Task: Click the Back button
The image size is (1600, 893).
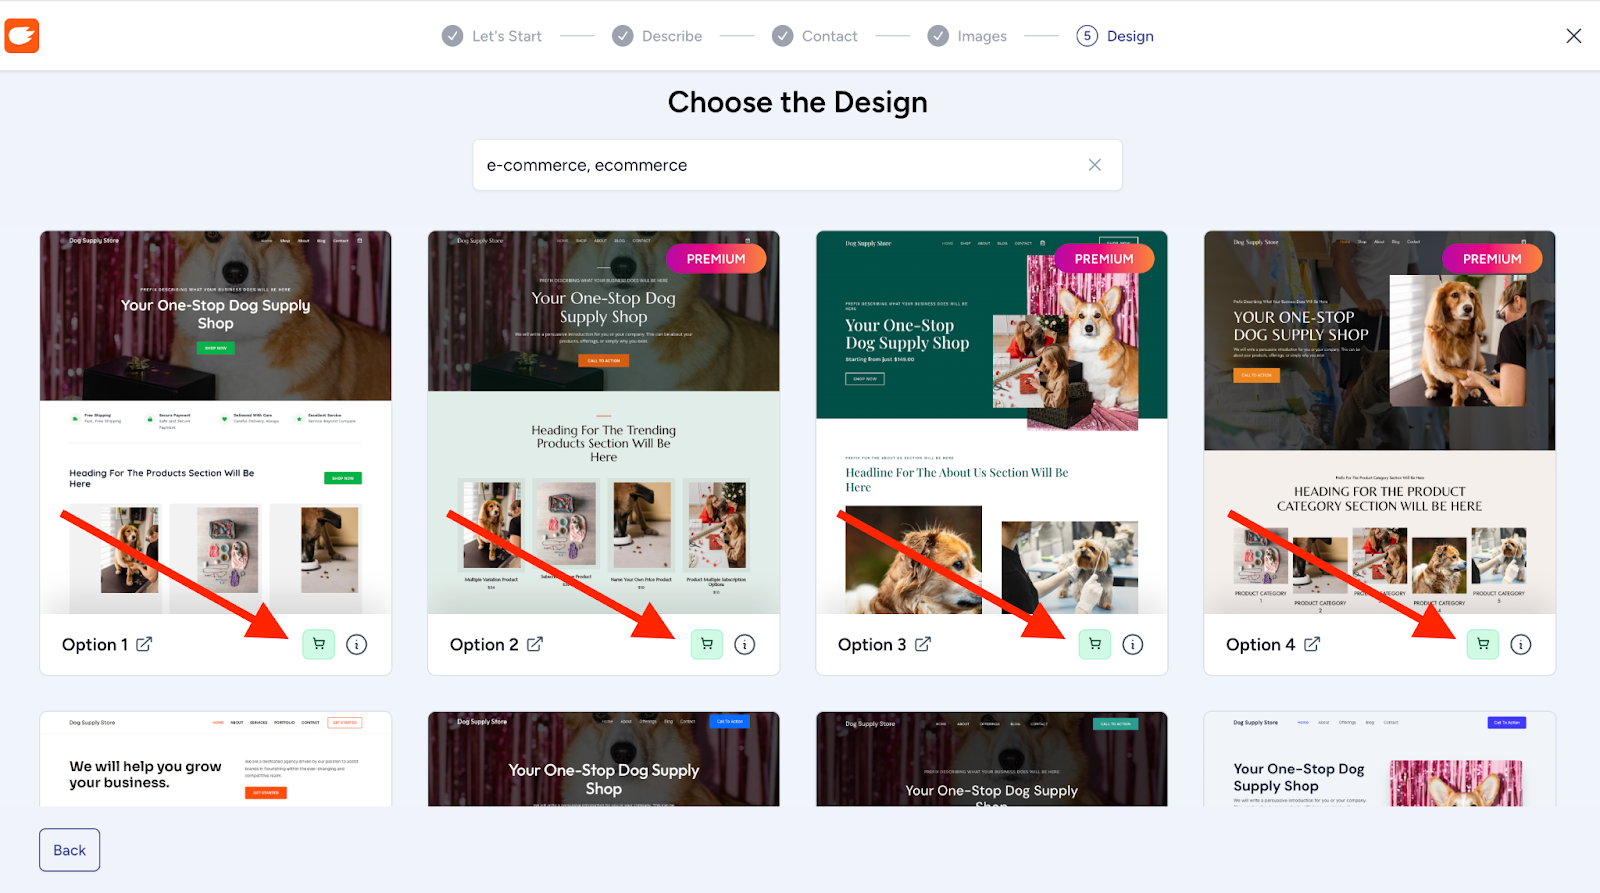Action: pos(70,850)
